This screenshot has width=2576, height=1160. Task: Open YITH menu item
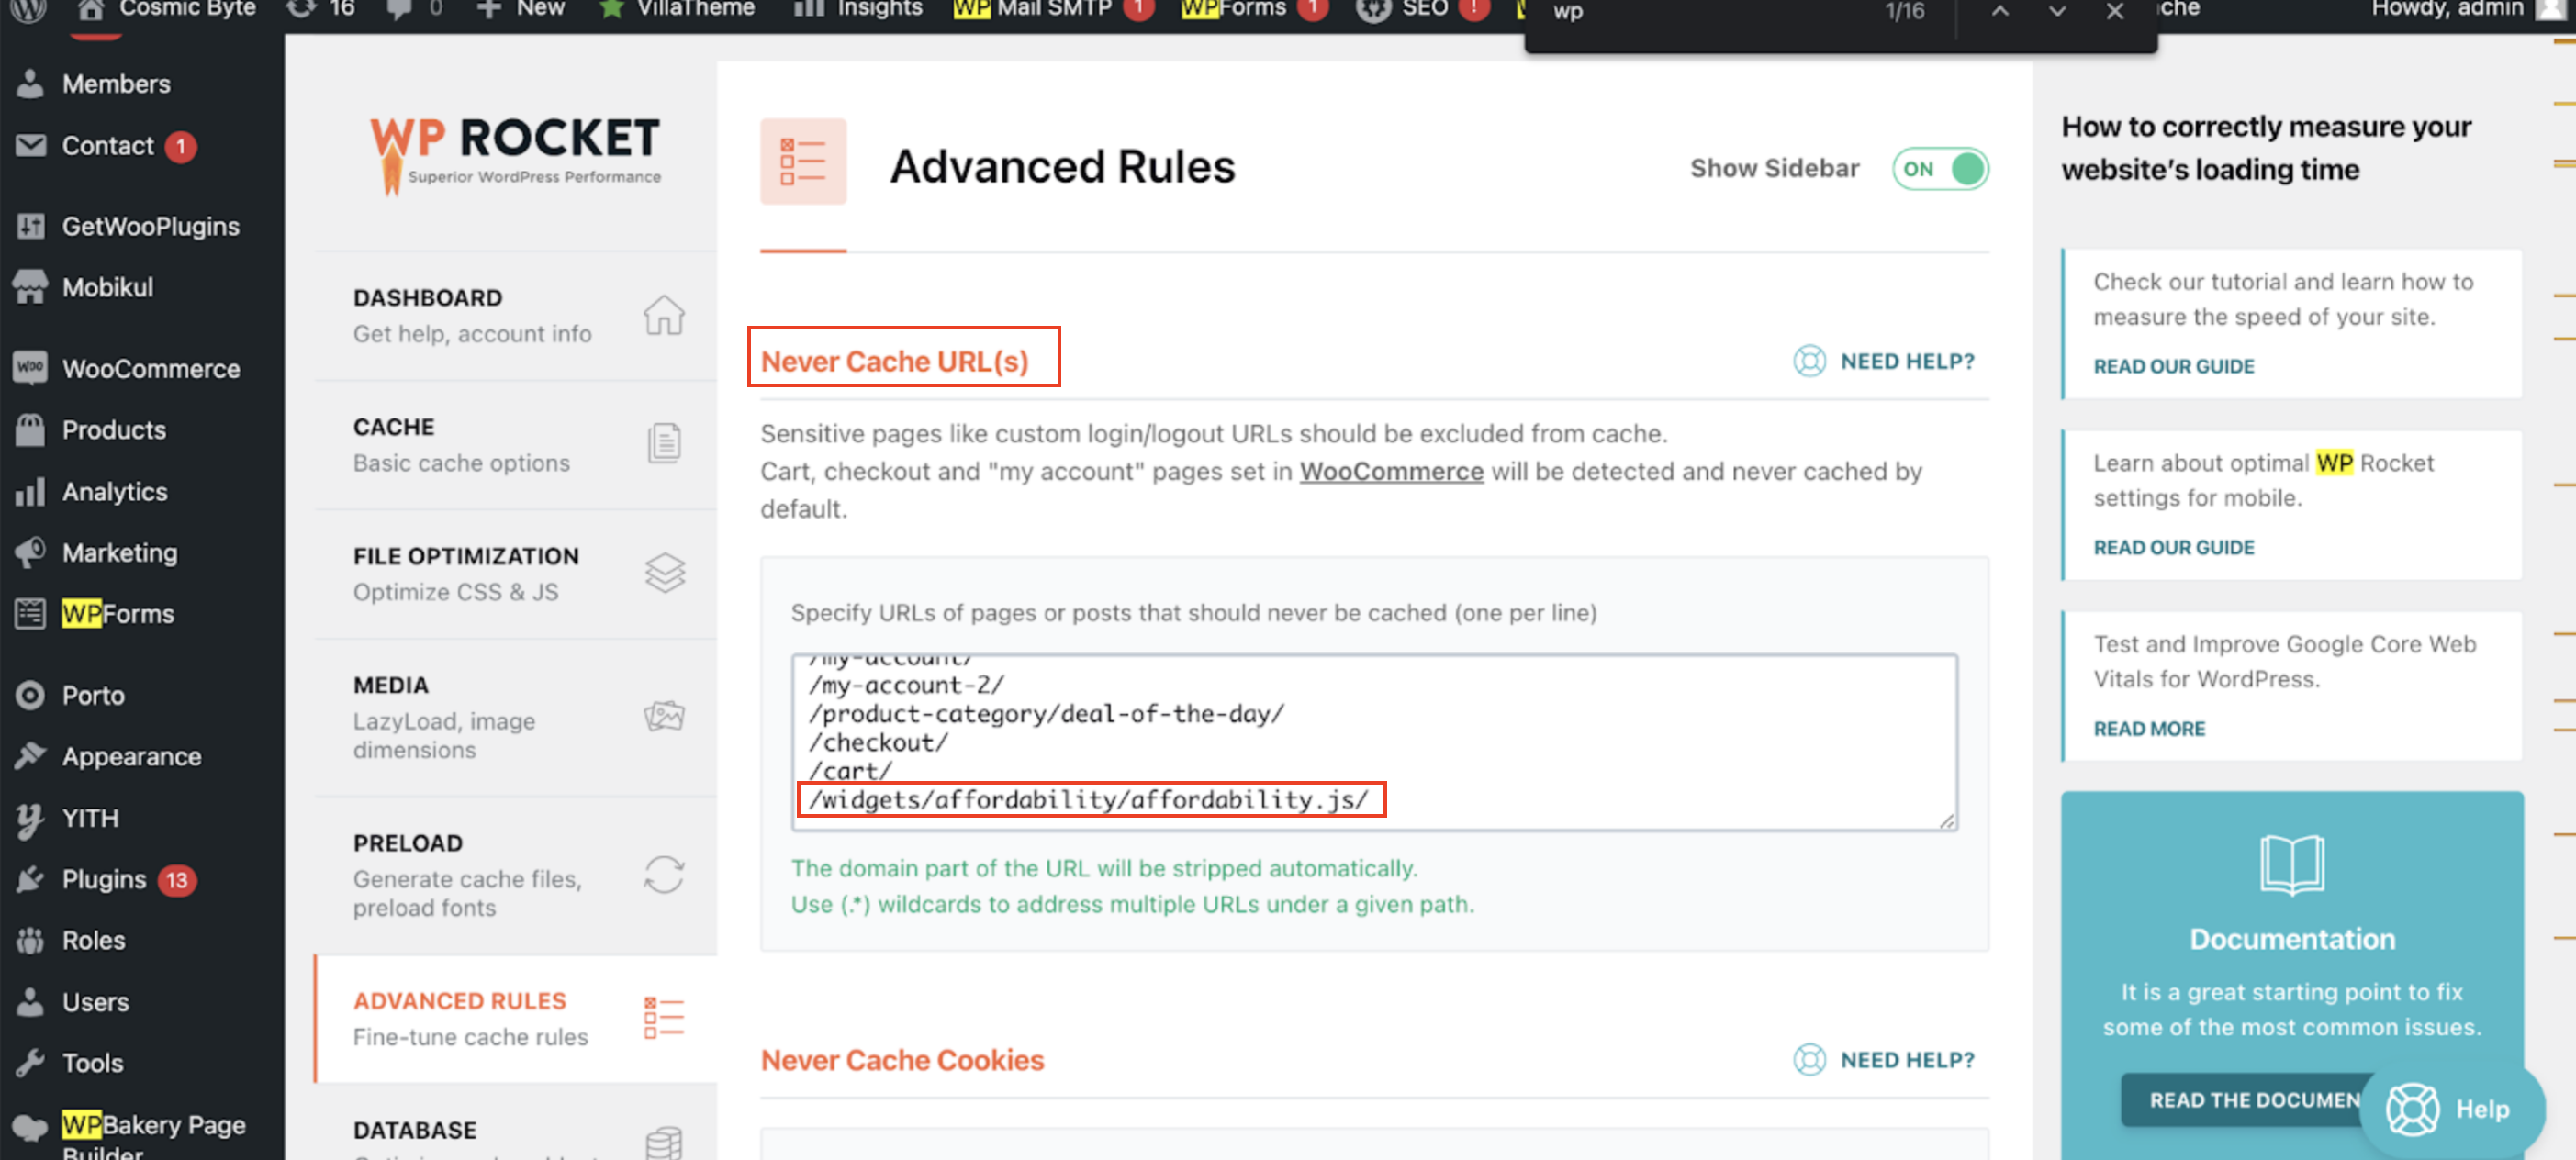point(89,817)
